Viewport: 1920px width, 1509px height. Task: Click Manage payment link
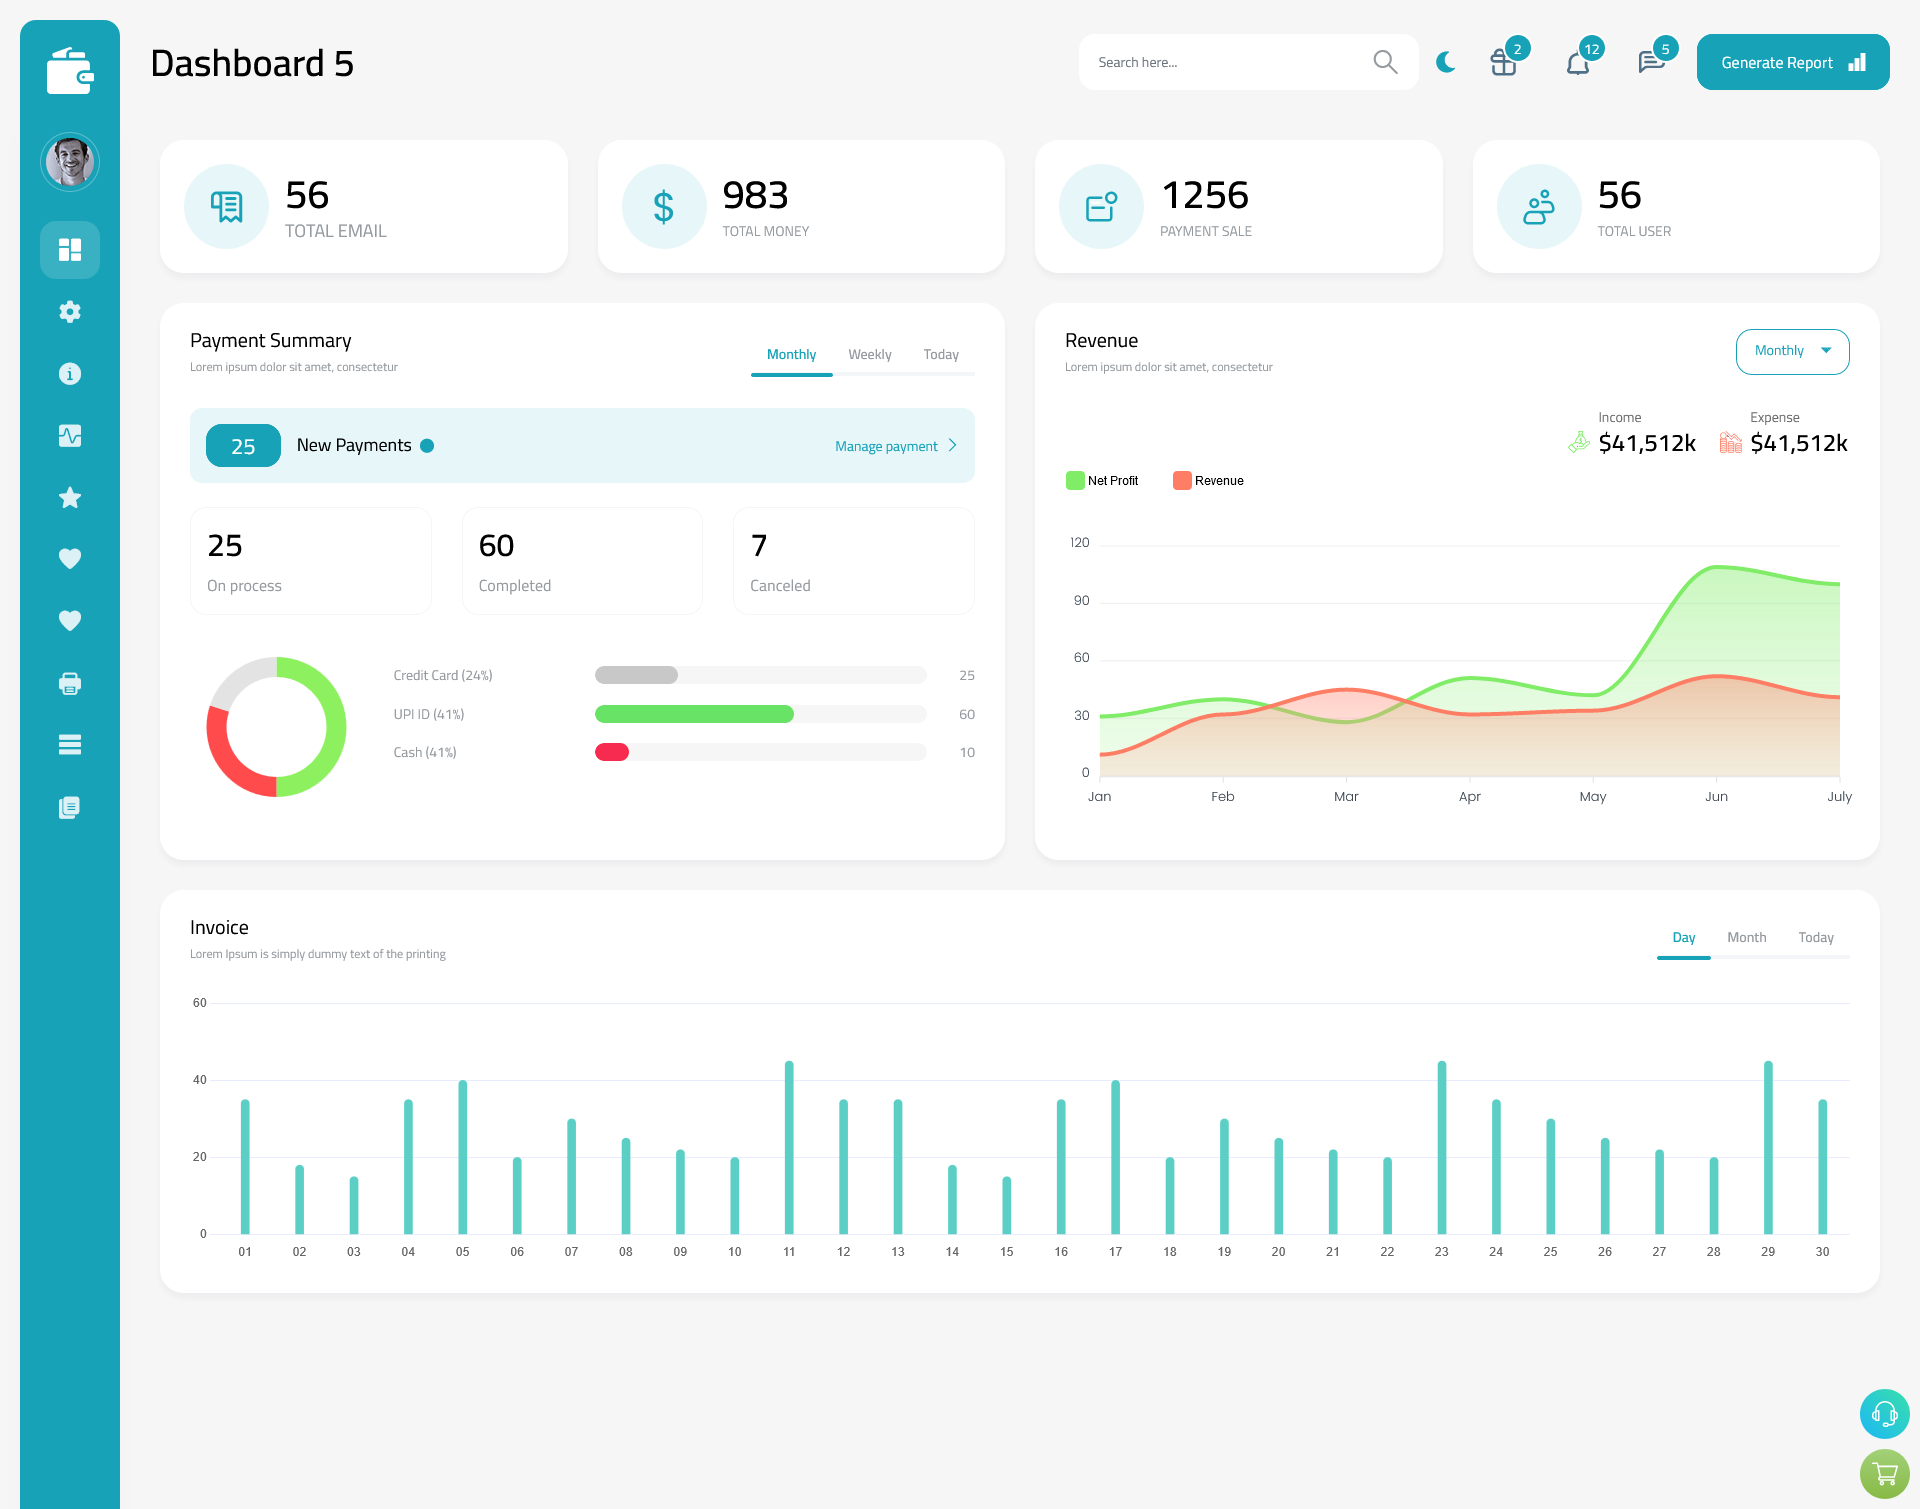pos(890,446)
